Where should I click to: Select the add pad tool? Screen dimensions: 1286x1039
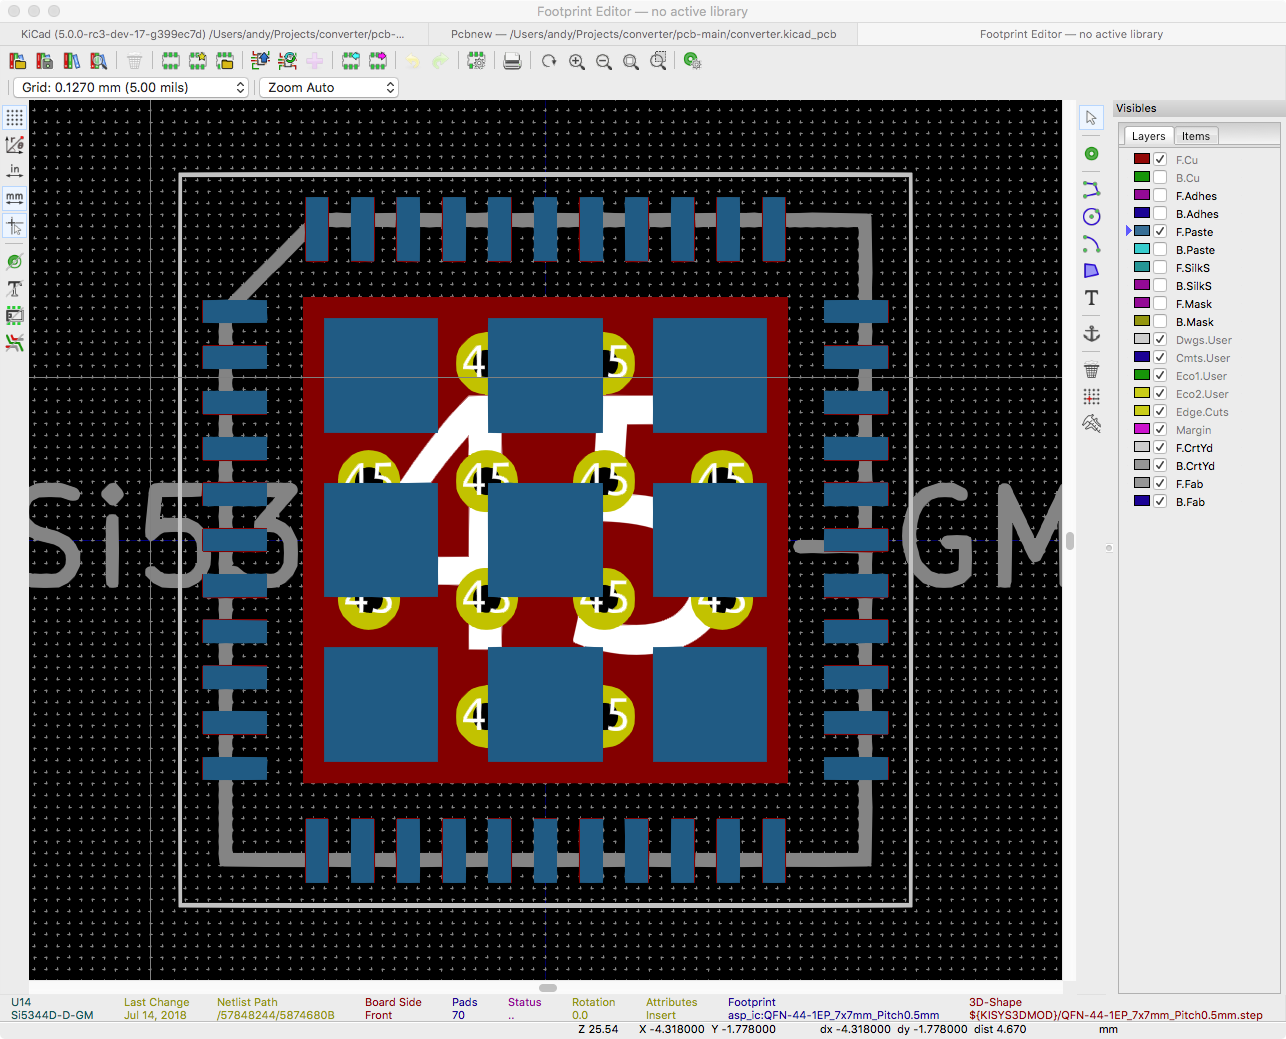tap(1091, 154)
